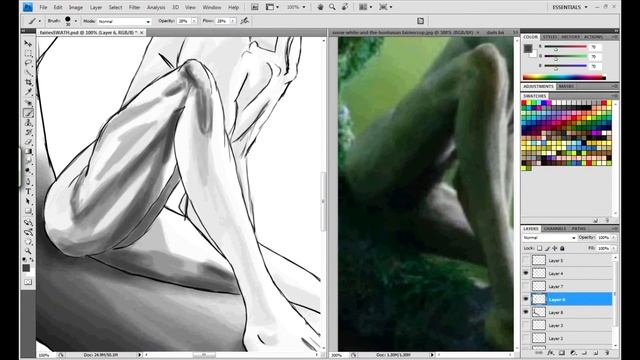Select Layer 8 thumbnail

click(x=539, y=312)
